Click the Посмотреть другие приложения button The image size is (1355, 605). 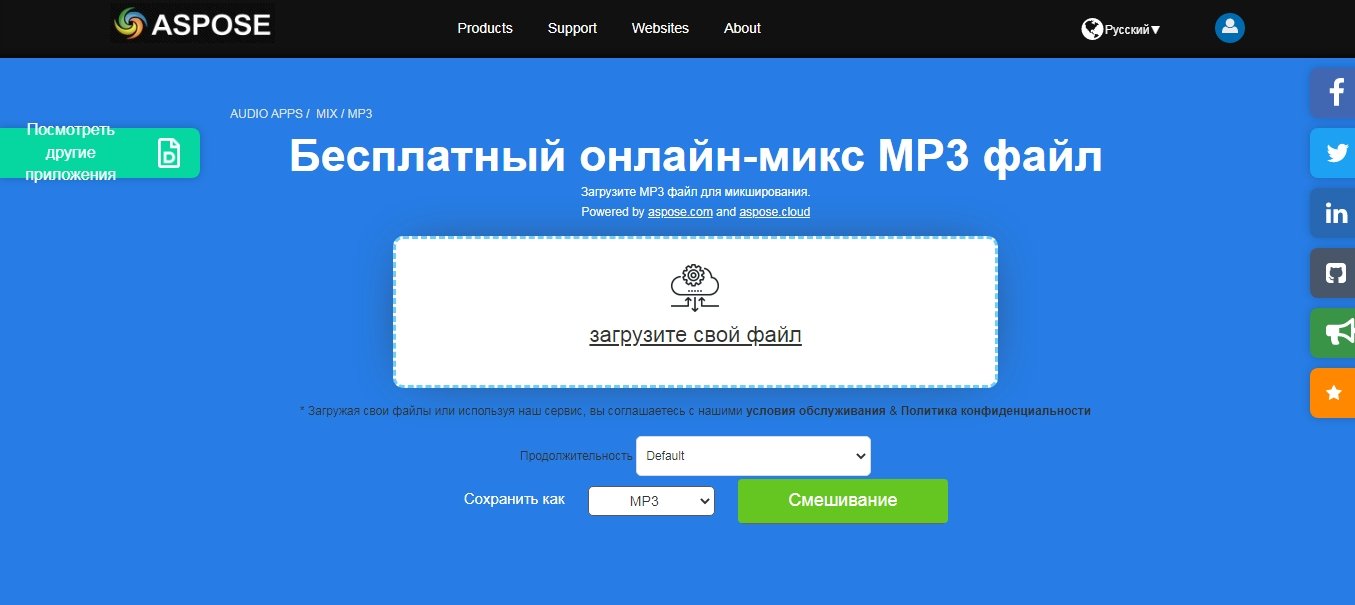[100, 153]
